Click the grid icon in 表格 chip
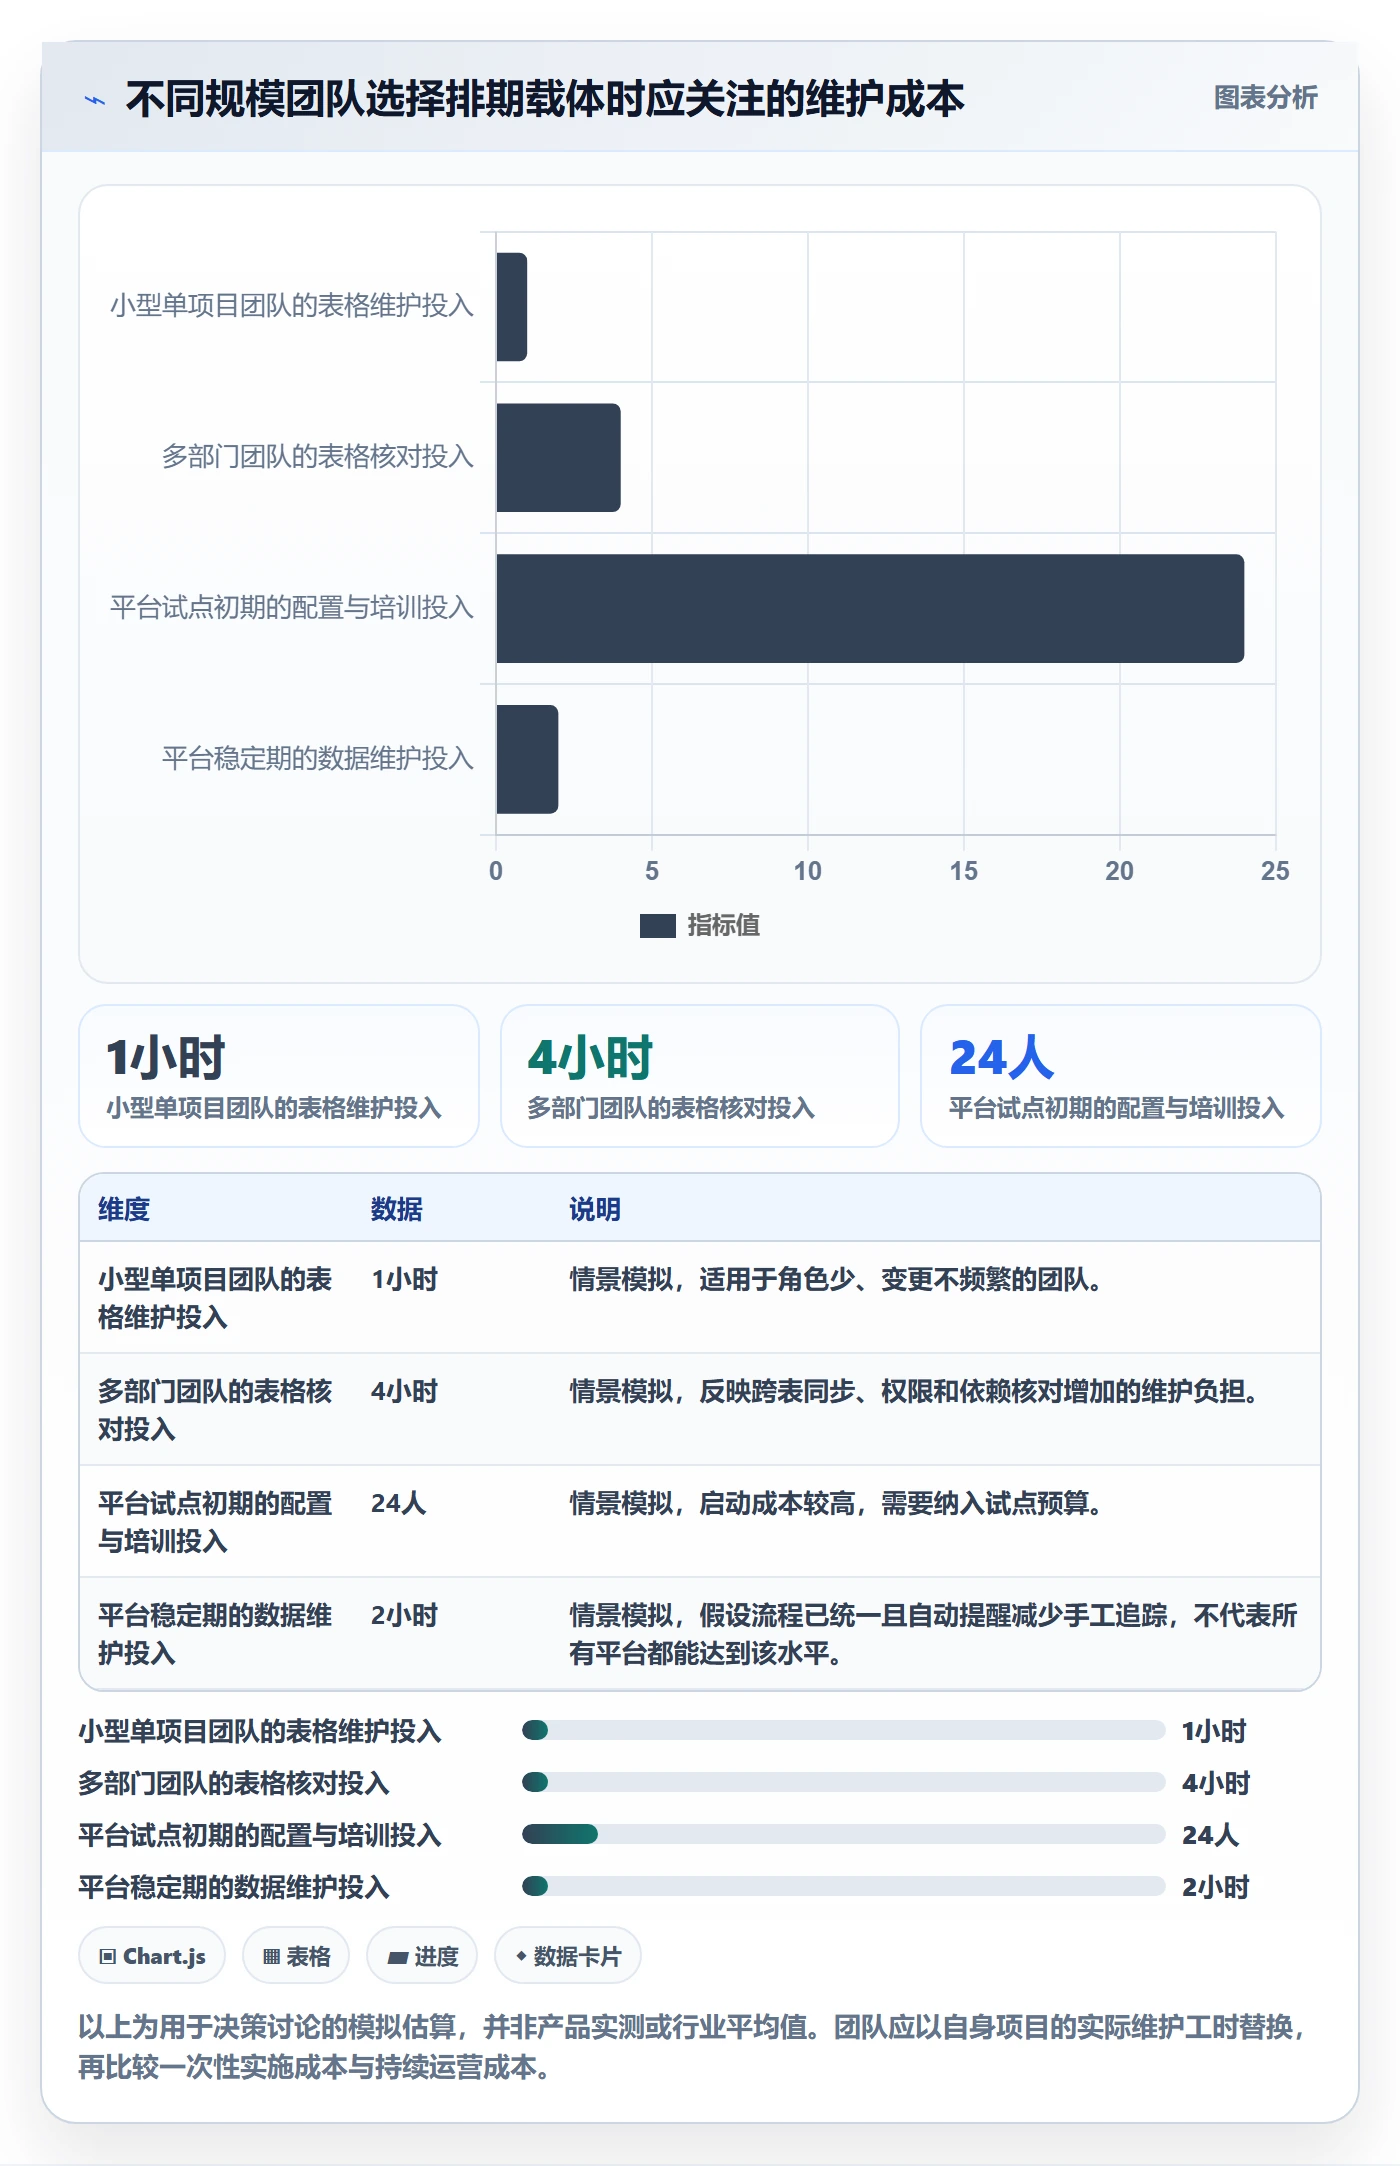This screenshot has height=2166, width=1400. click(x=271, y=1956)
